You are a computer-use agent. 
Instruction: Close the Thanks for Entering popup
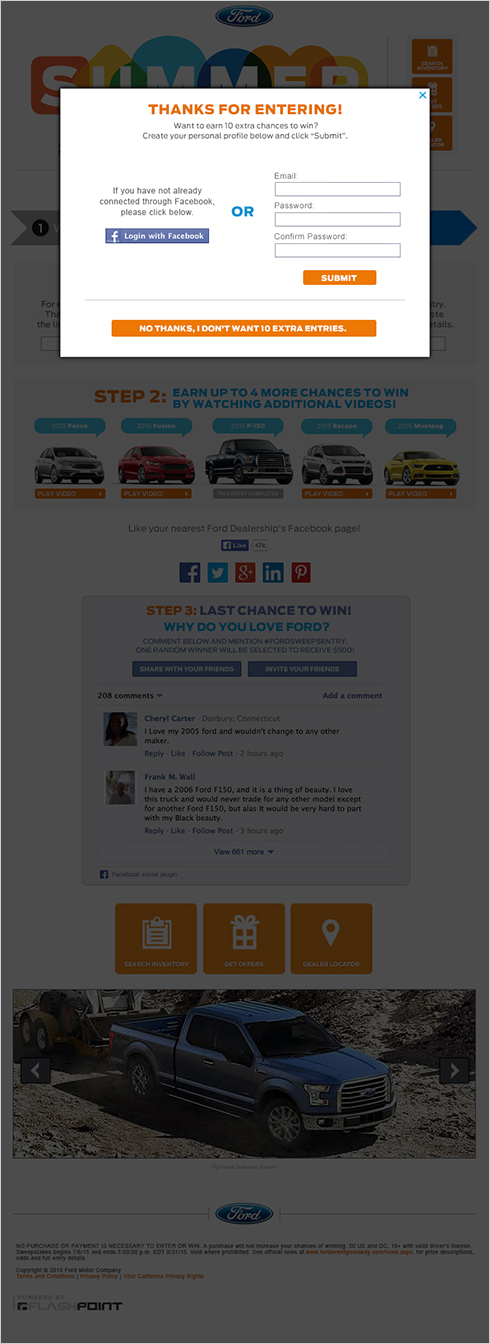click(423, 95)
